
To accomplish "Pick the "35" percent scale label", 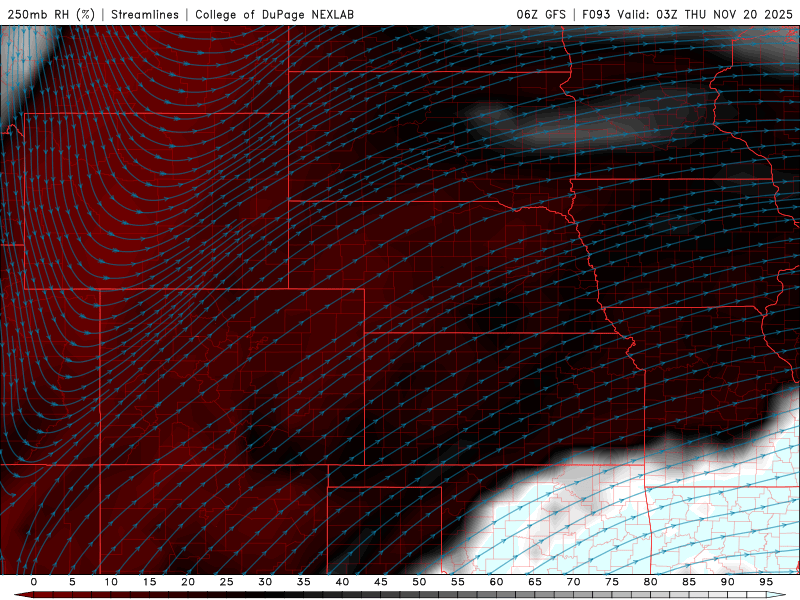I will tap(304, 582).
